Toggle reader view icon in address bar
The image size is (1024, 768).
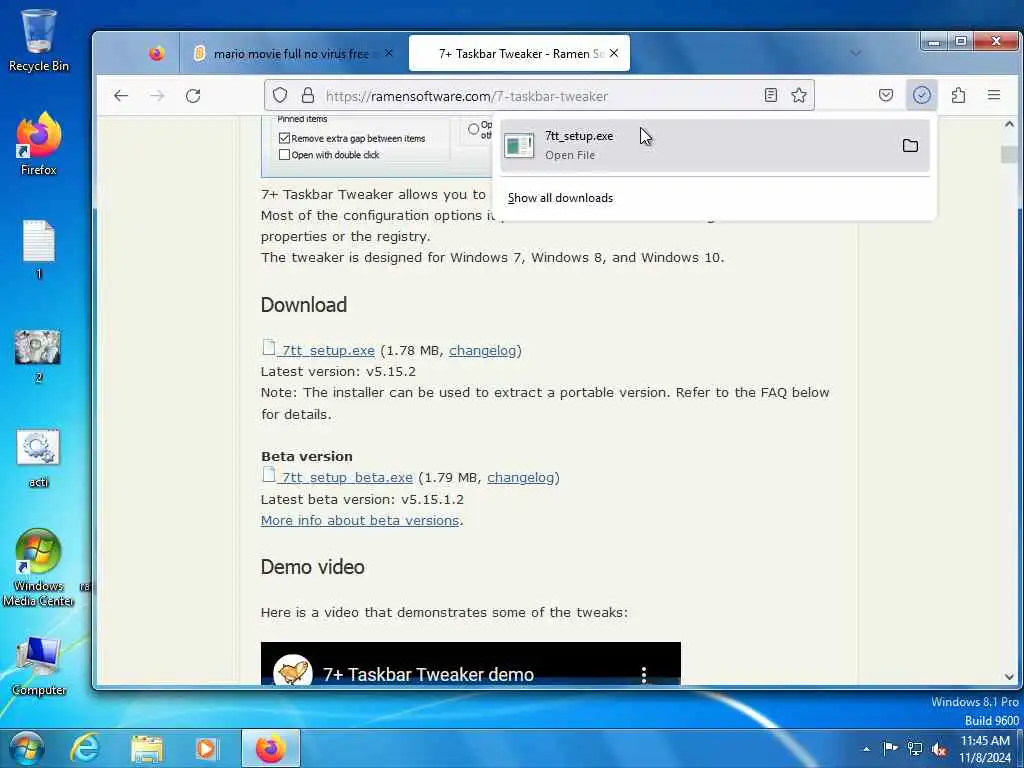click(x=771, y=95)
